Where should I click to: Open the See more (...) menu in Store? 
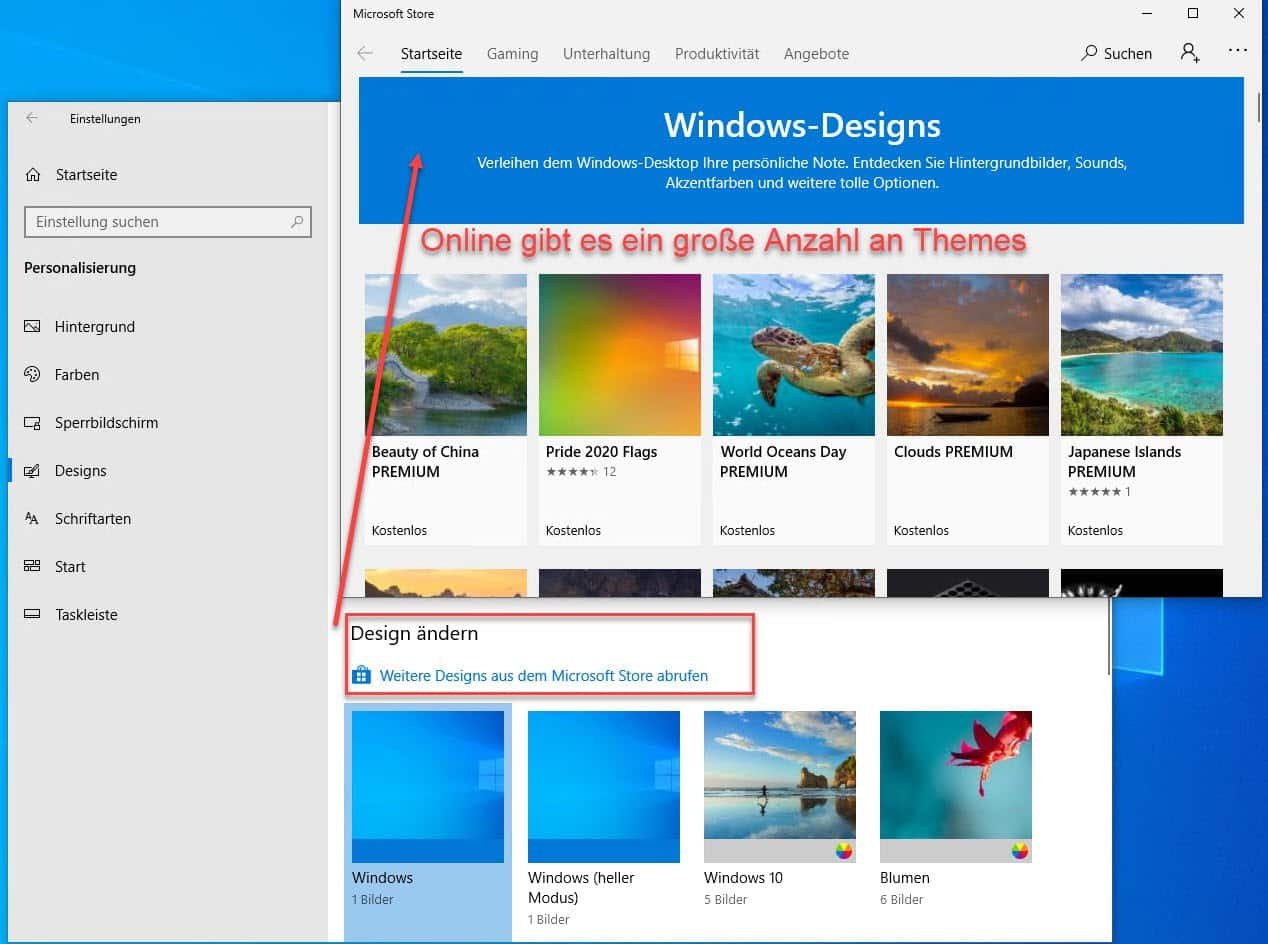(1238, 50)
